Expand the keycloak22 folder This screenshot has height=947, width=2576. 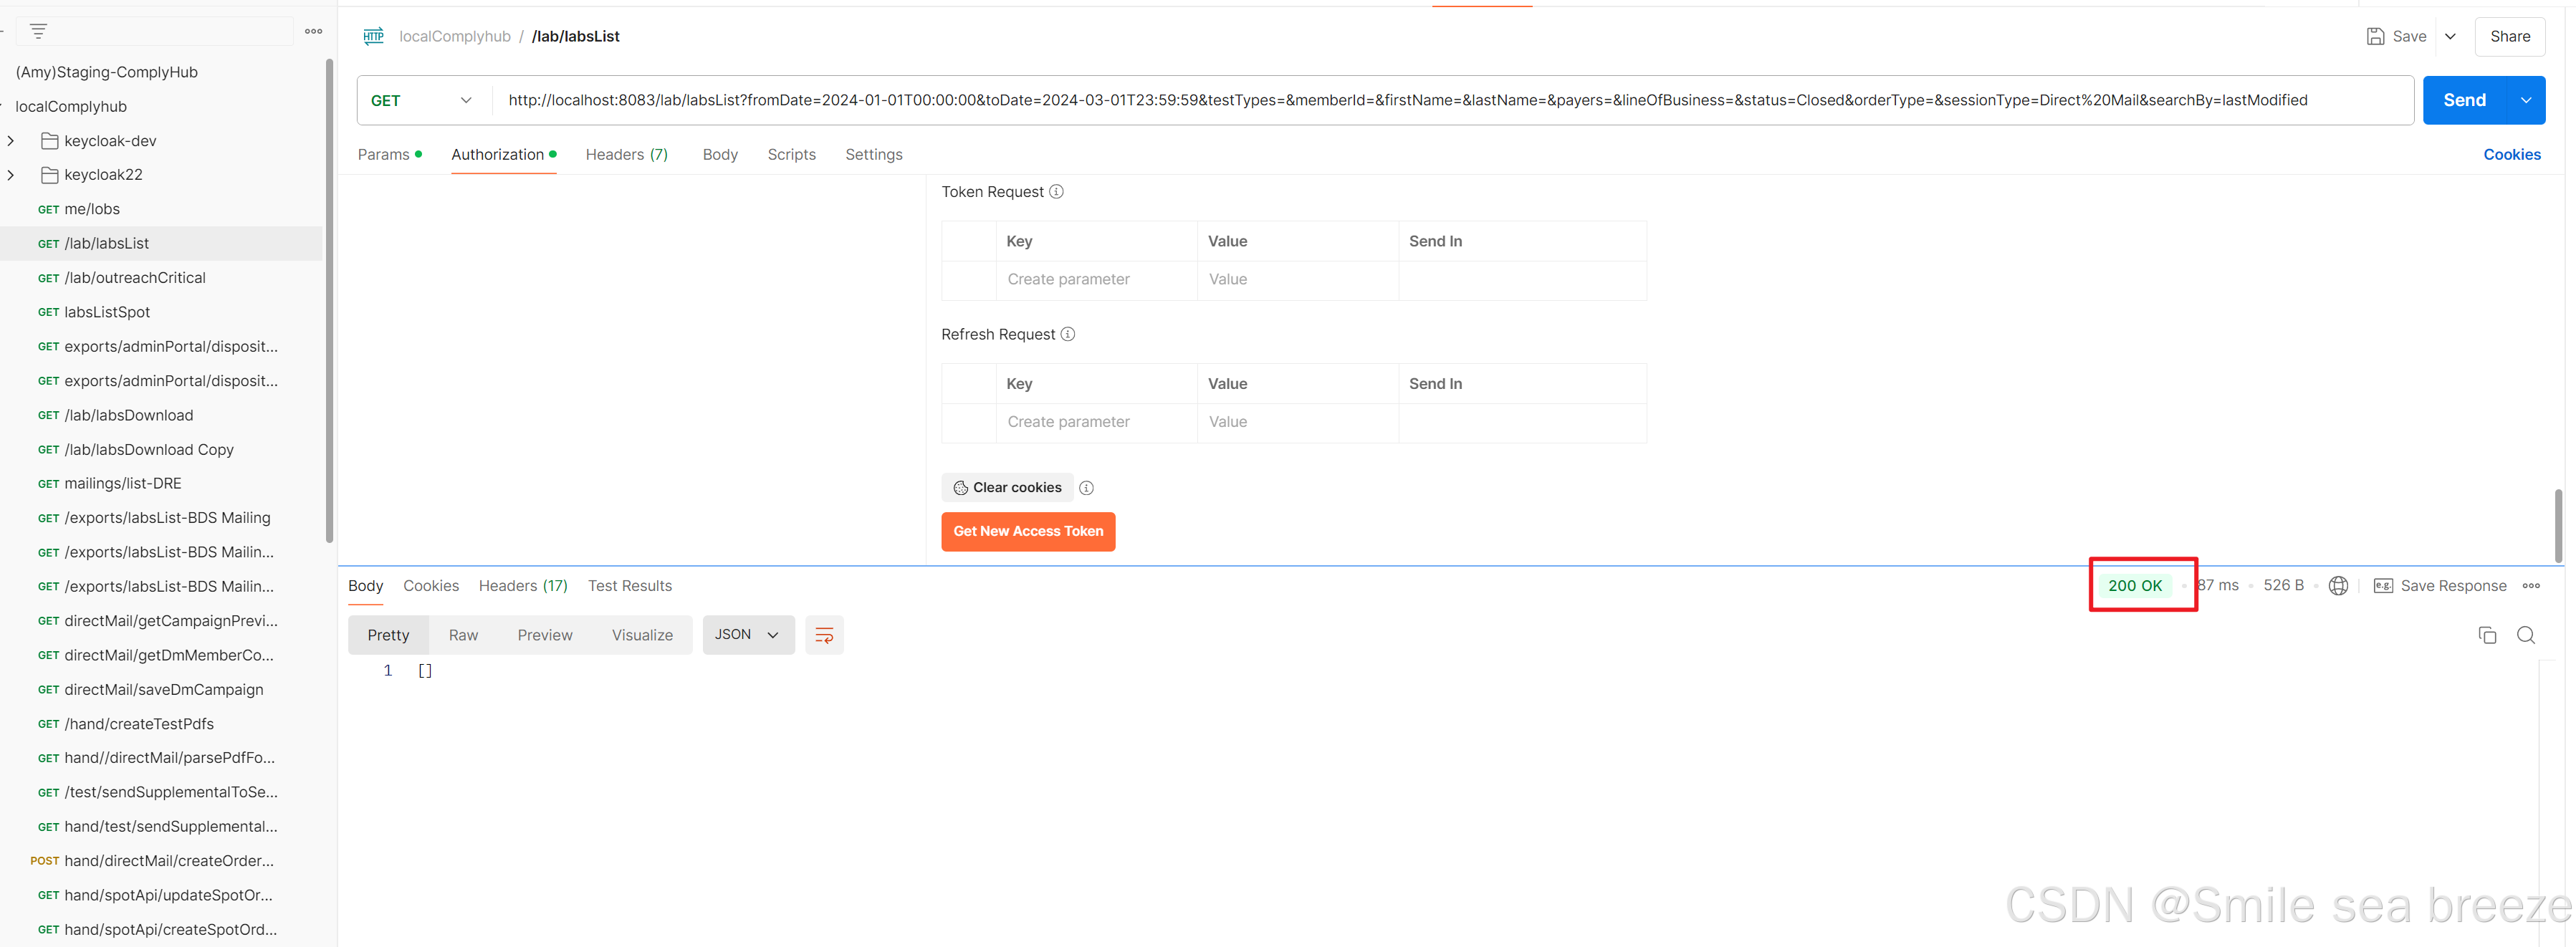pos(11,175)
